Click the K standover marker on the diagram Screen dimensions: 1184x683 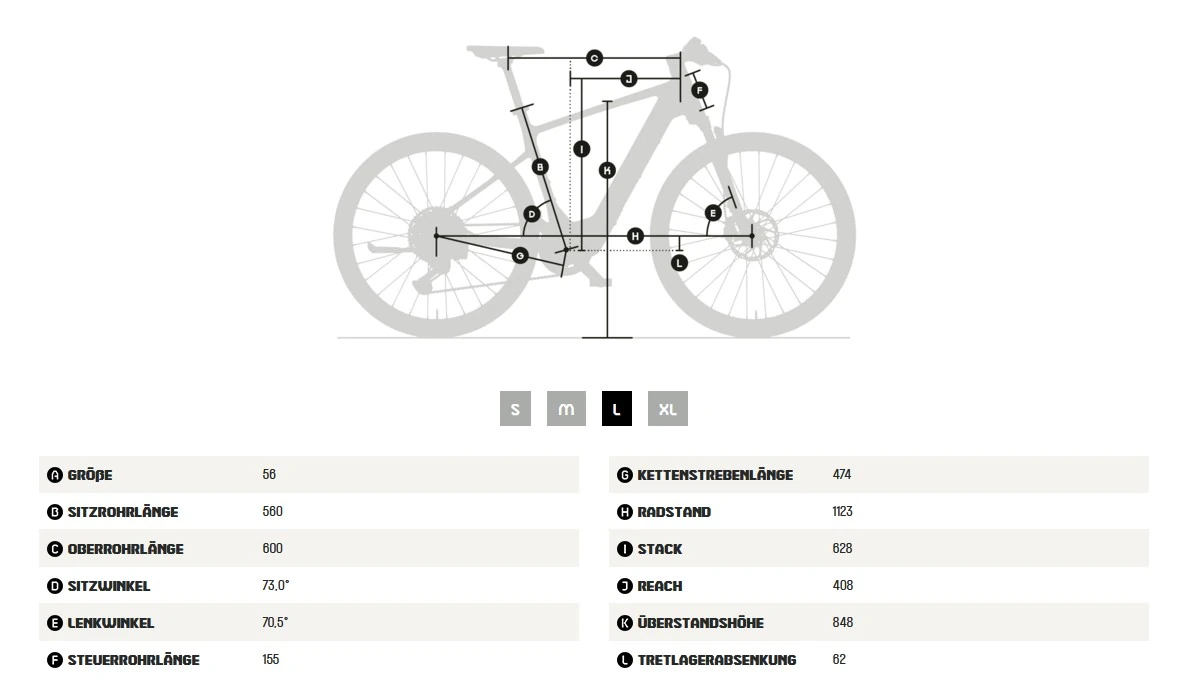pyautogui.click(x=607, y=171)
